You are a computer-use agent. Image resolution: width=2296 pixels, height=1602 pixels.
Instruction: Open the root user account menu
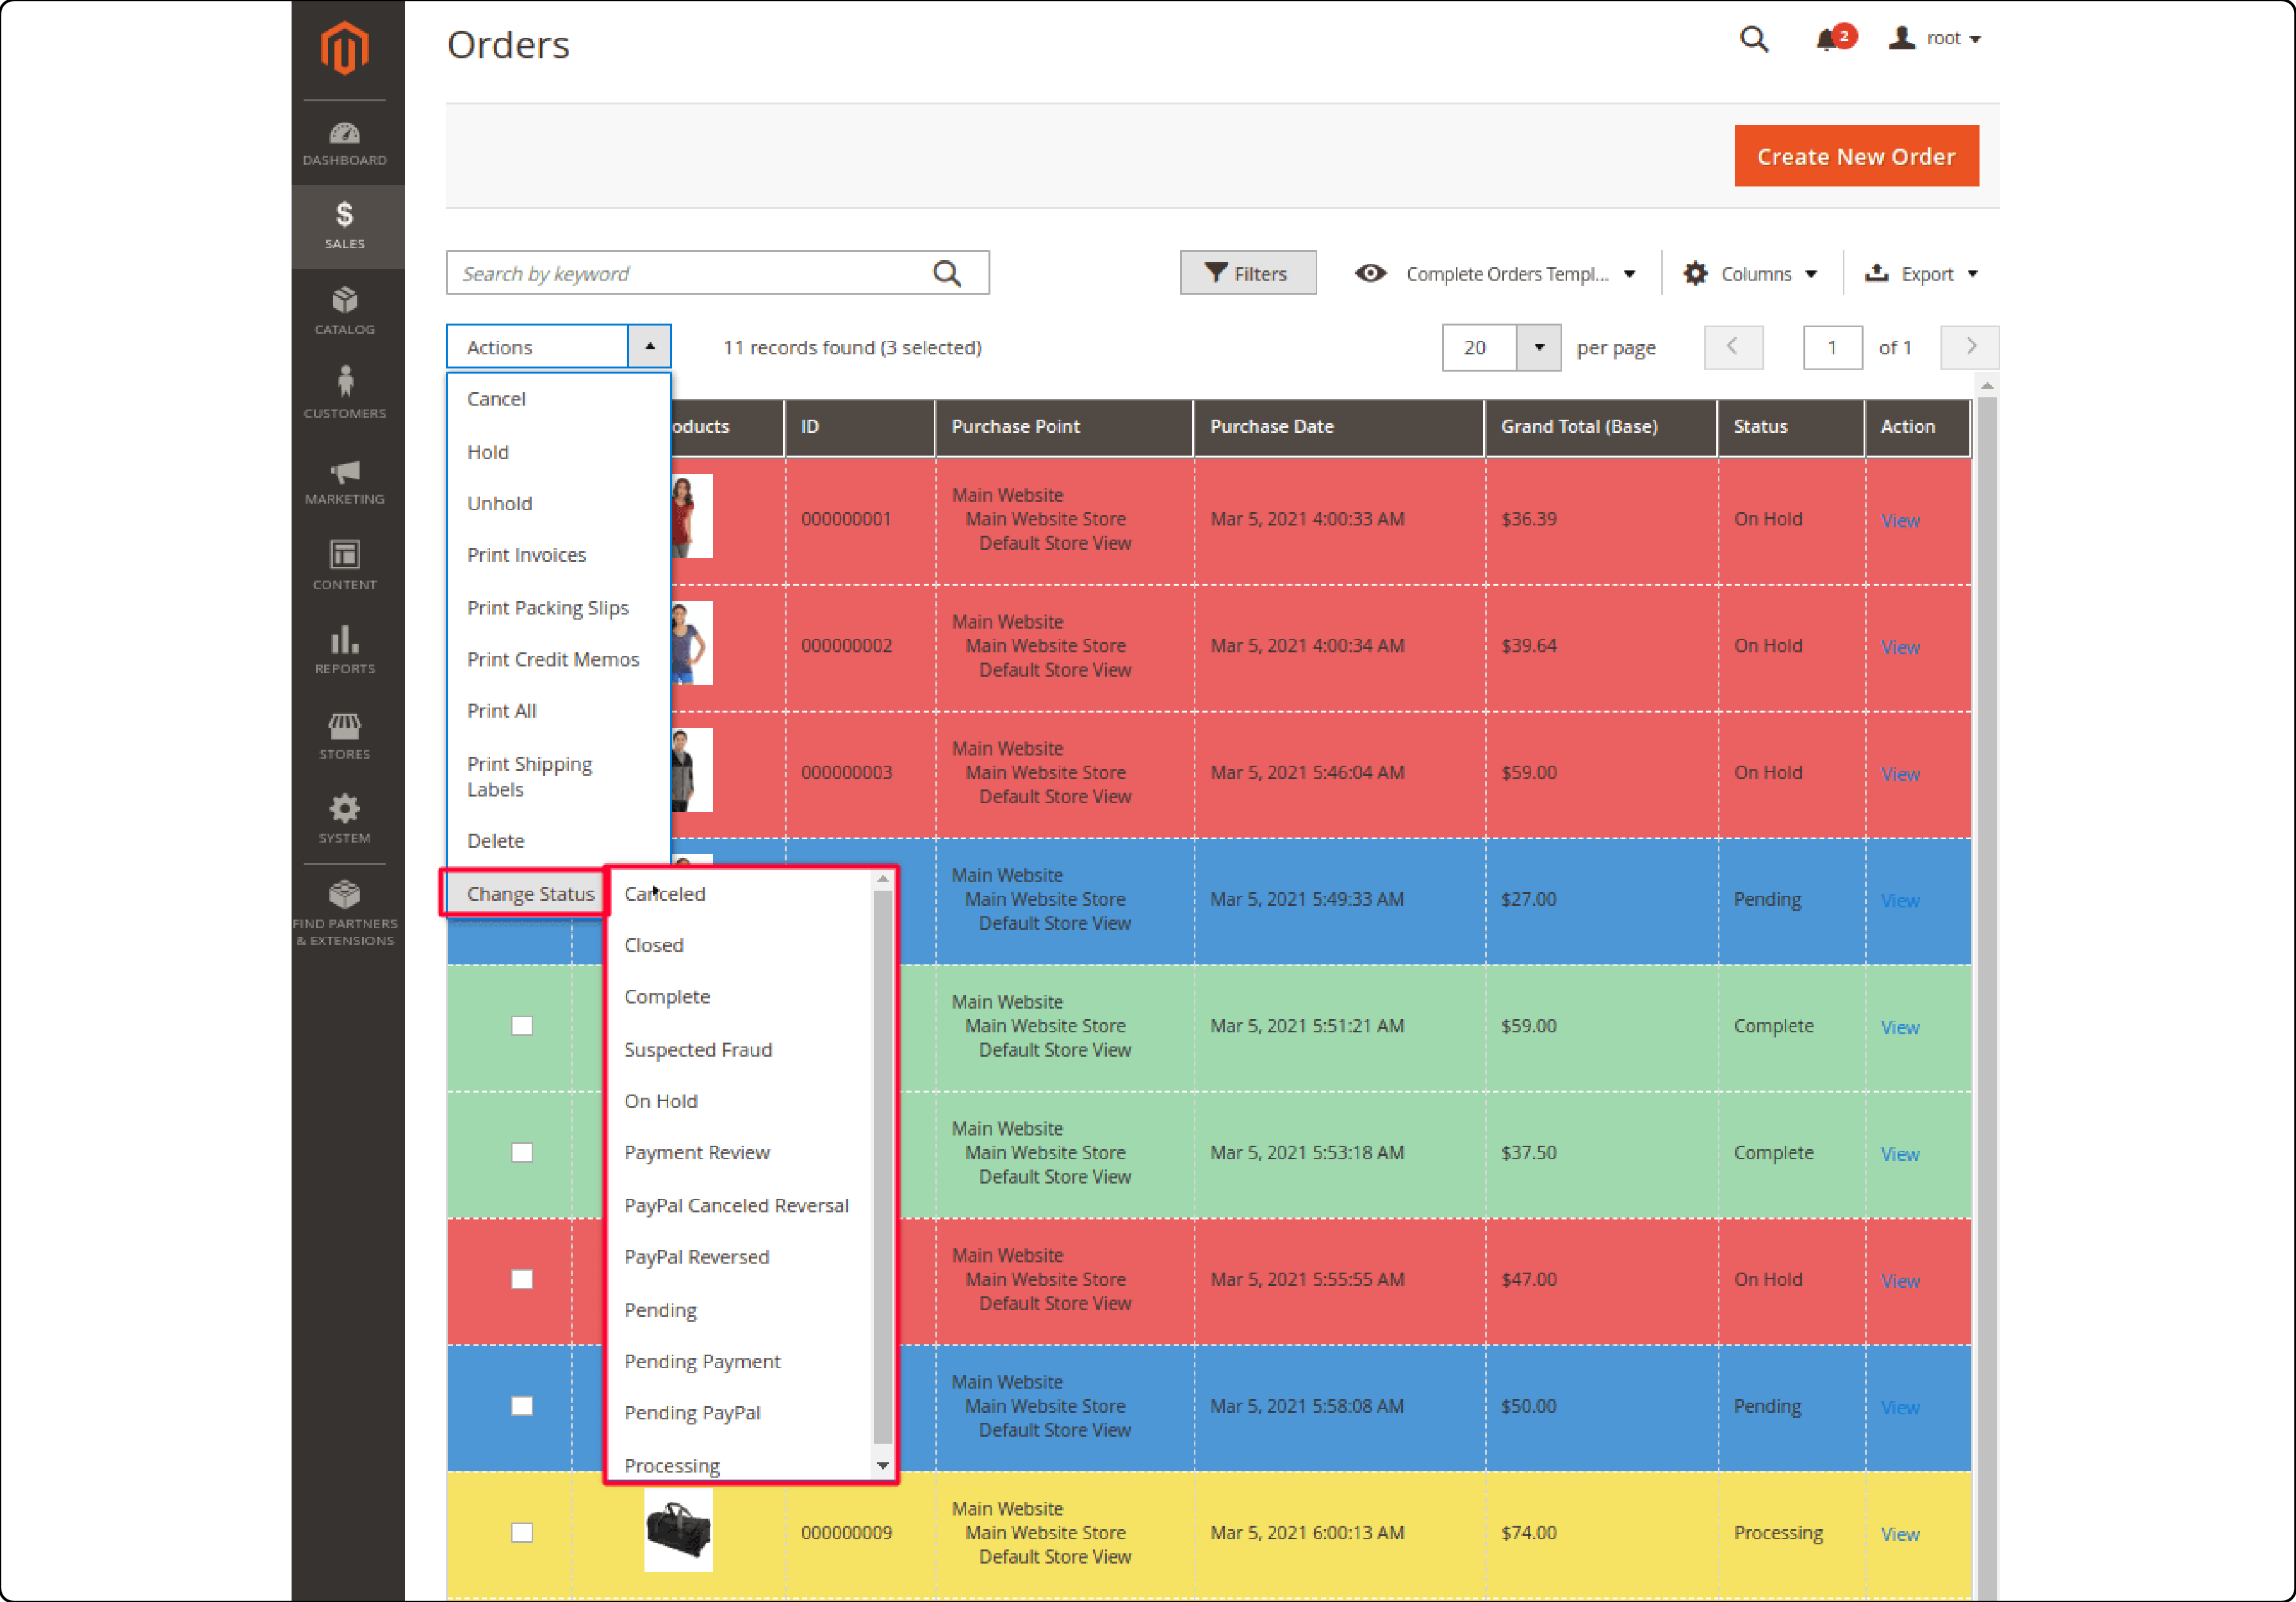point(1935,39)
